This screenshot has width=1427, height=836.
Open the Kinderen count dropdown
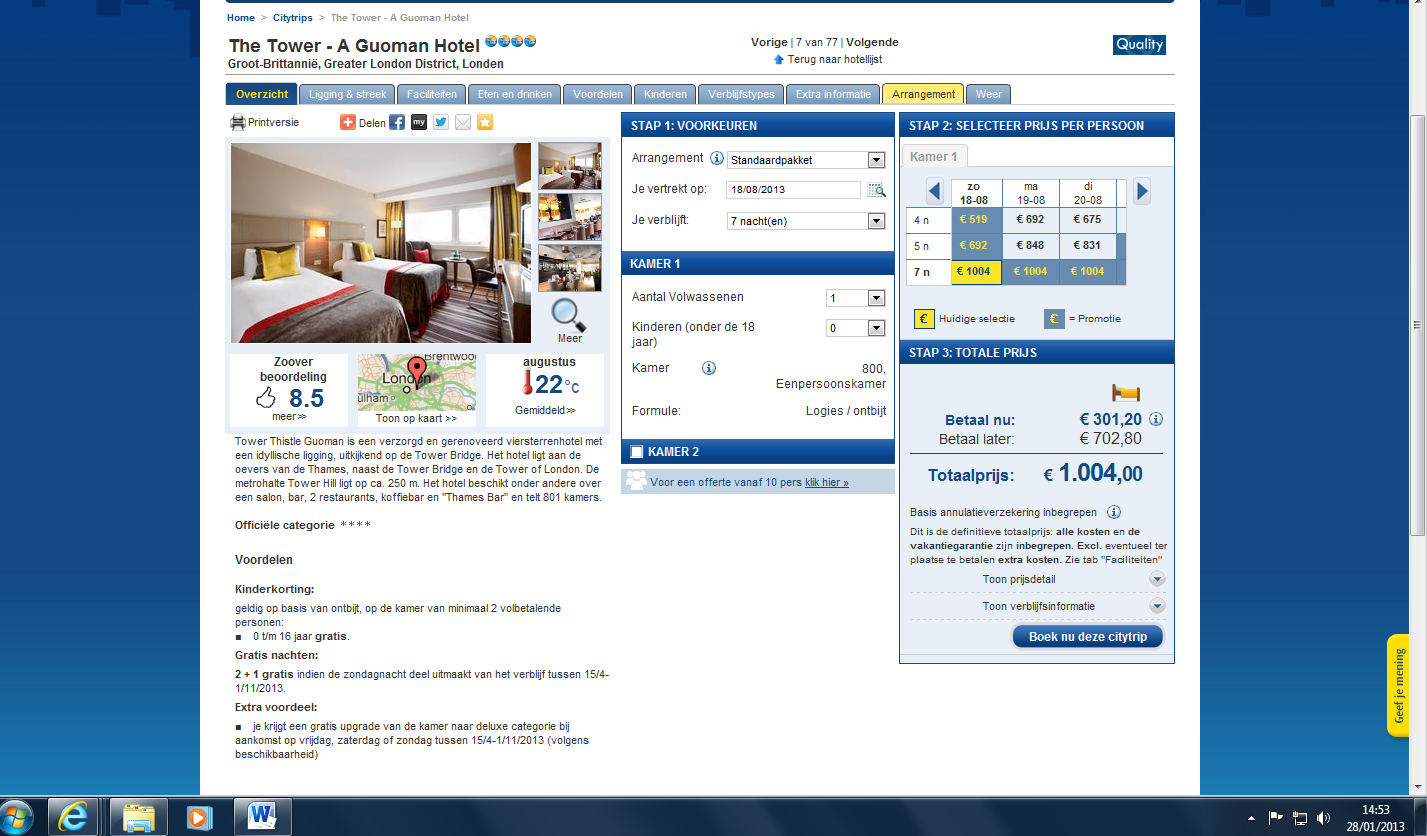[x=876, y=328]
